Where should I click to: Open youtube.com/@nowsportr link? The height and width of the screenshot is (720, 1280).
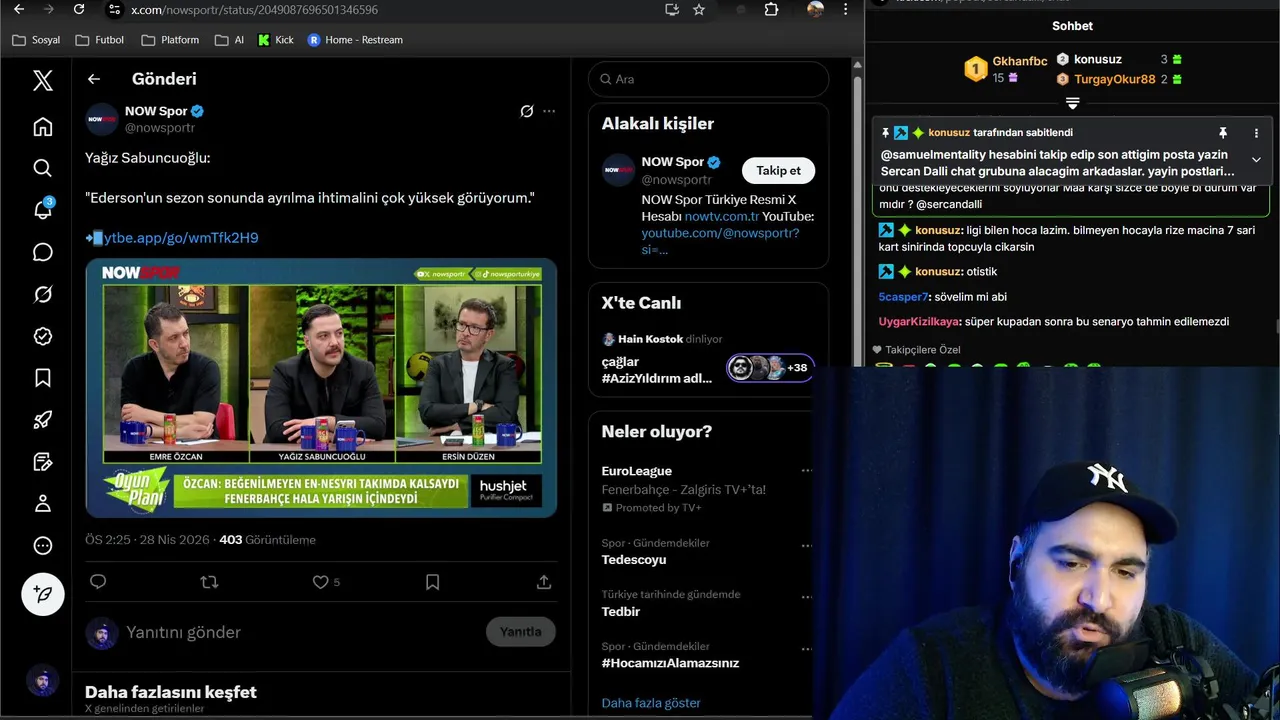pos(720,233)
